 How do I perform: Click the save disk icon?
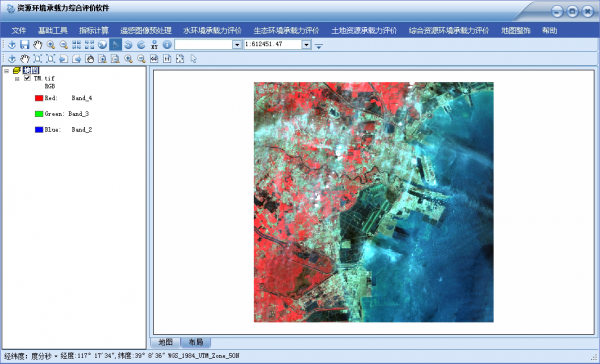[24, 45]
